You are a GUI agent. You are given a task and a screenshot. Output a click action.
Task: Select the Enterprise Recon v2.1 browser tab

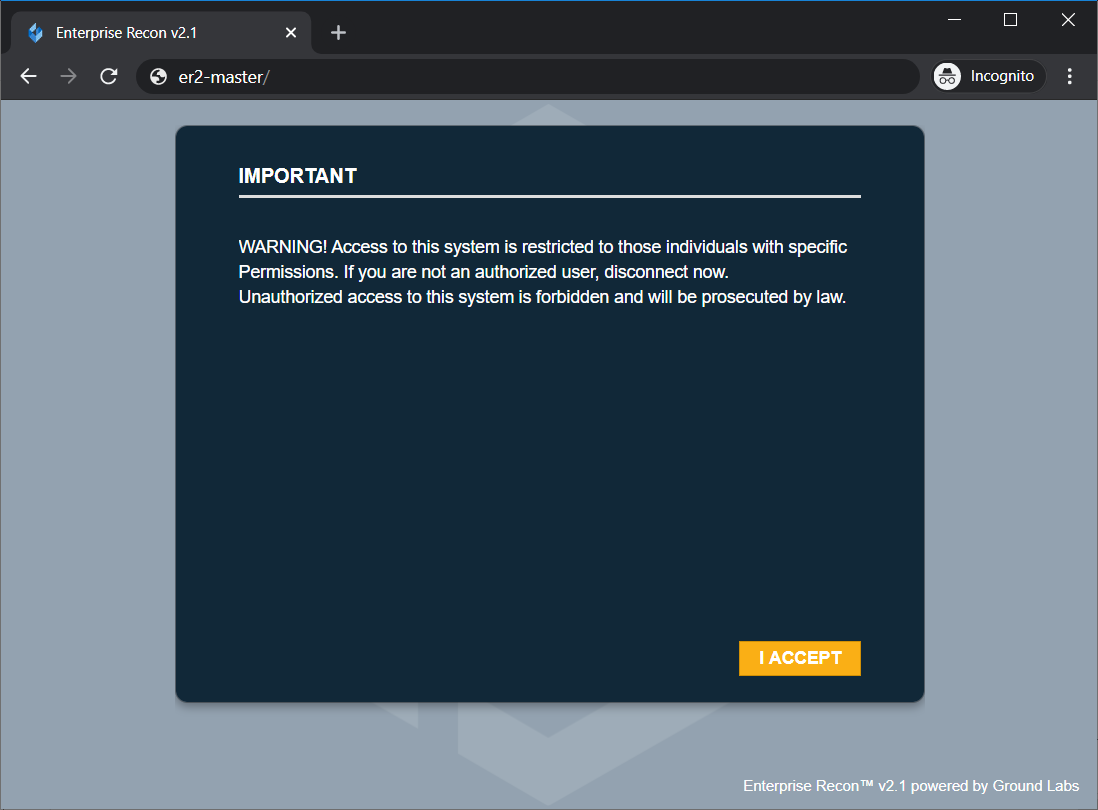(160, 31)
